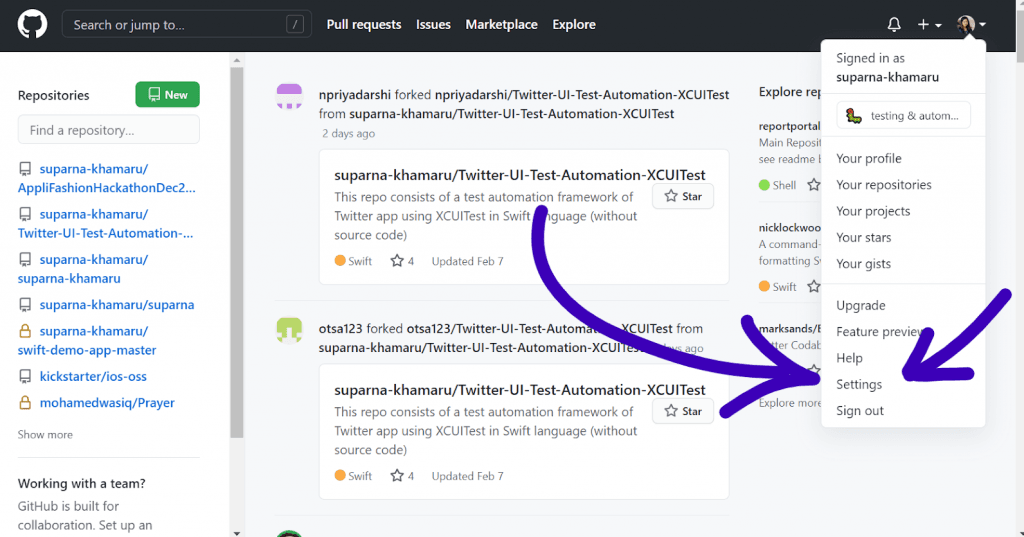This screenshot has height=537, width=1024.
Task: Click the status emoji icon in user menu
Action: point(854,116)
